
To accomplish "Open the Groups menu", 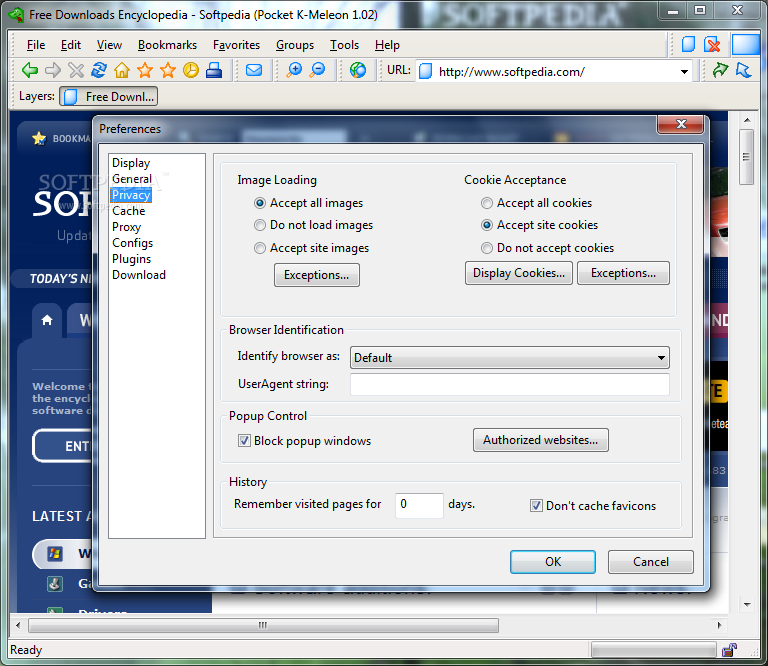I will (295, 45).
